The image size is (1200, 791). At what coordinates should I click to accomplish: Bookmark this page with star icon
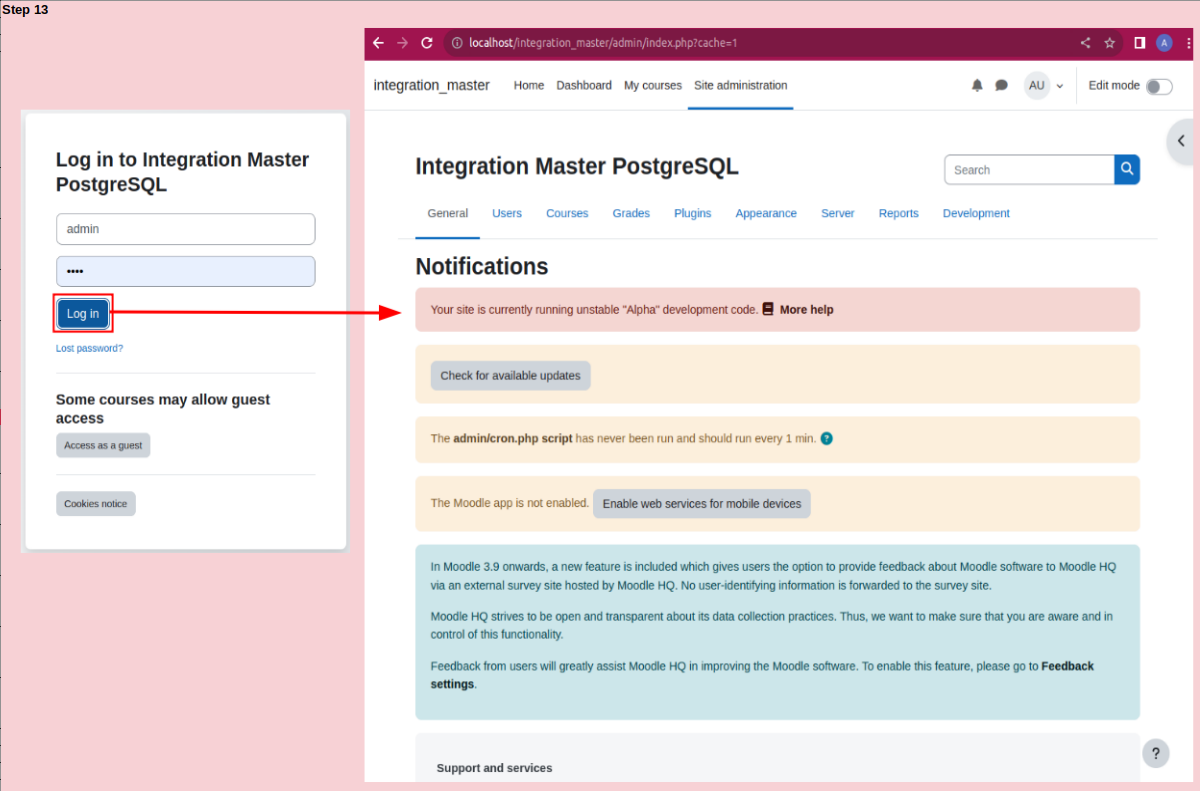click(1109, 43)
